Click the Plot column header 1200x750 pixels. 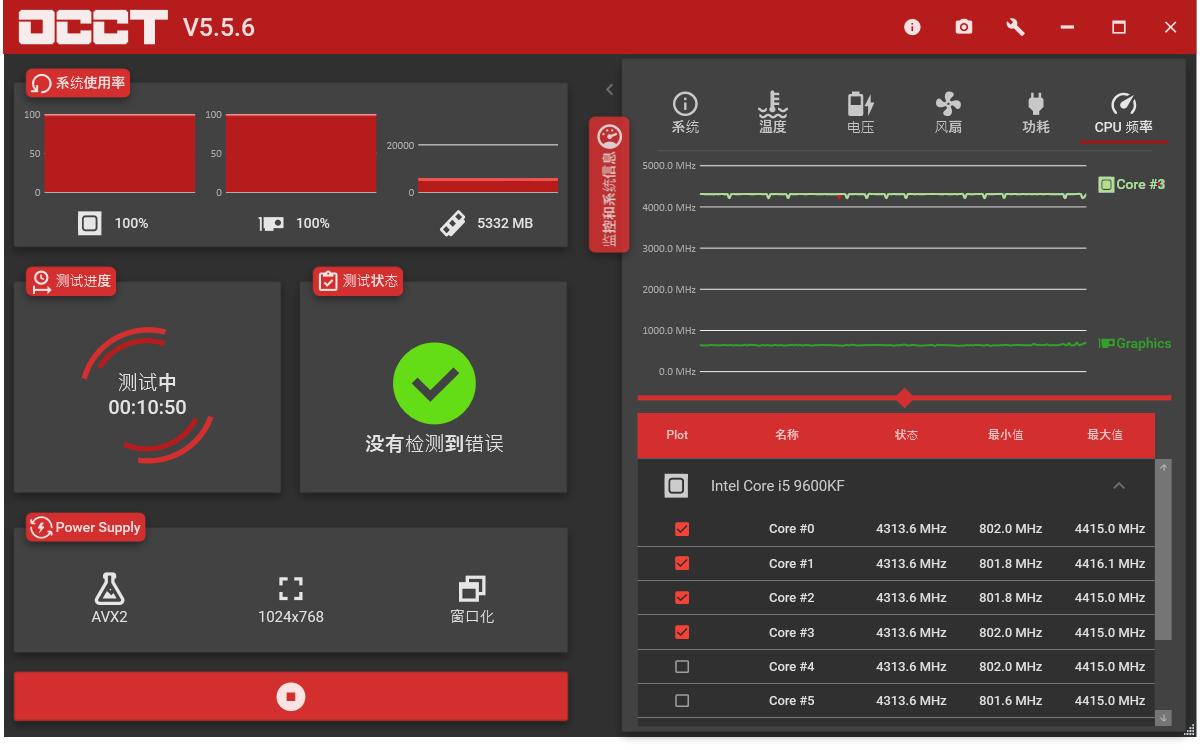click(x=677, y=435)
